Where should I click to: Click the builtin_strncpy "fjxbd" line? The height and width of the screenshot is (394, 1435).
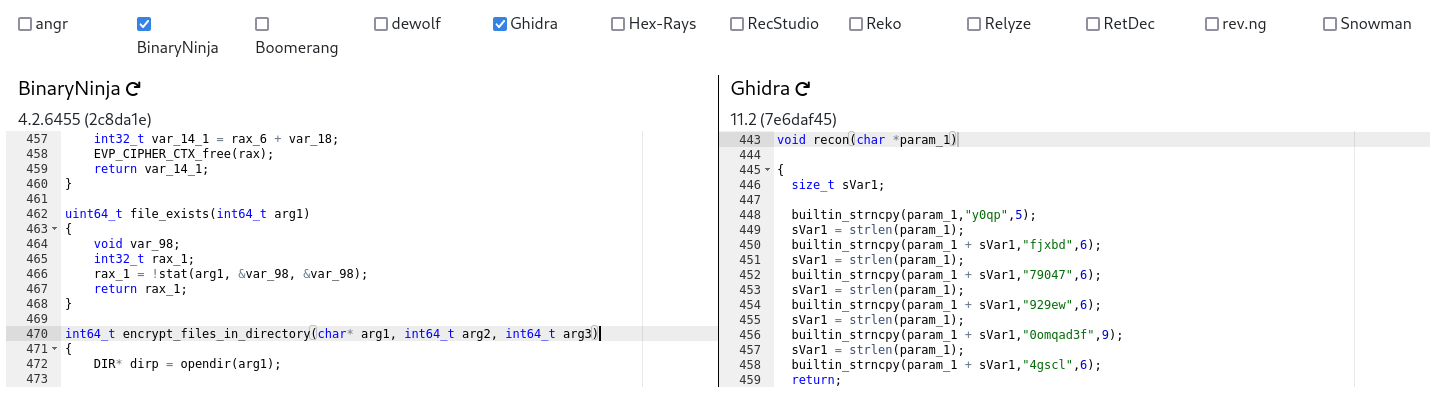tap(946, 245)
